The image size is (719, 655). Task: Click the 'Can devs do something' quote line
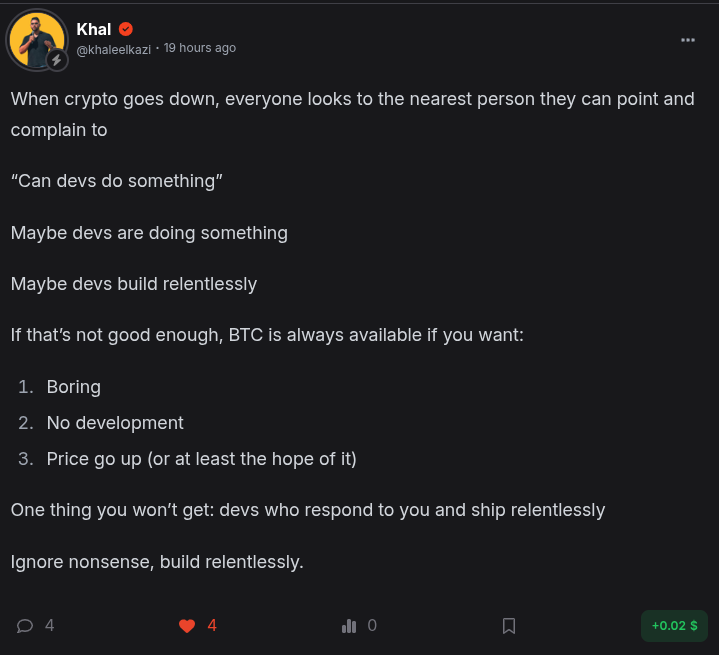tap(116, 181)
